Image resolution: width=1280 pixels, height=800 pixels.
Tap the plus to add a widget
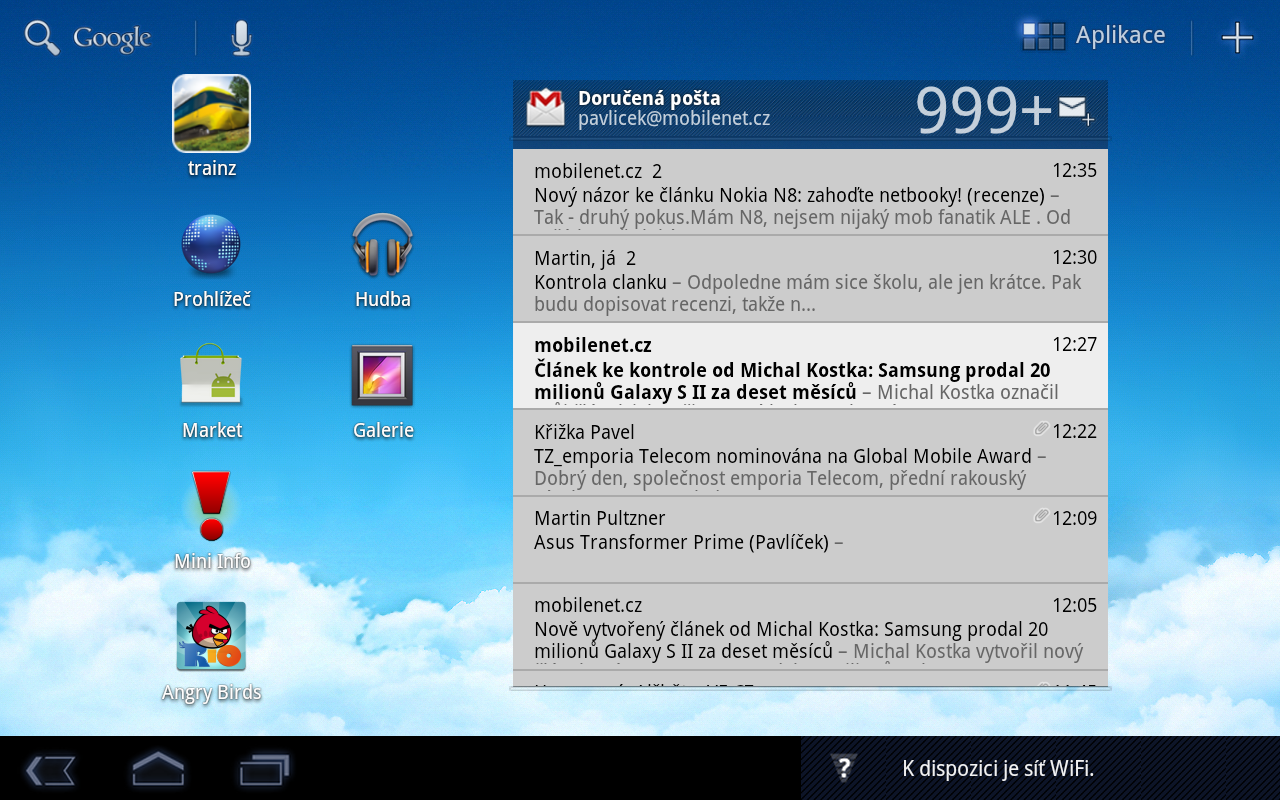(1237, 38)
